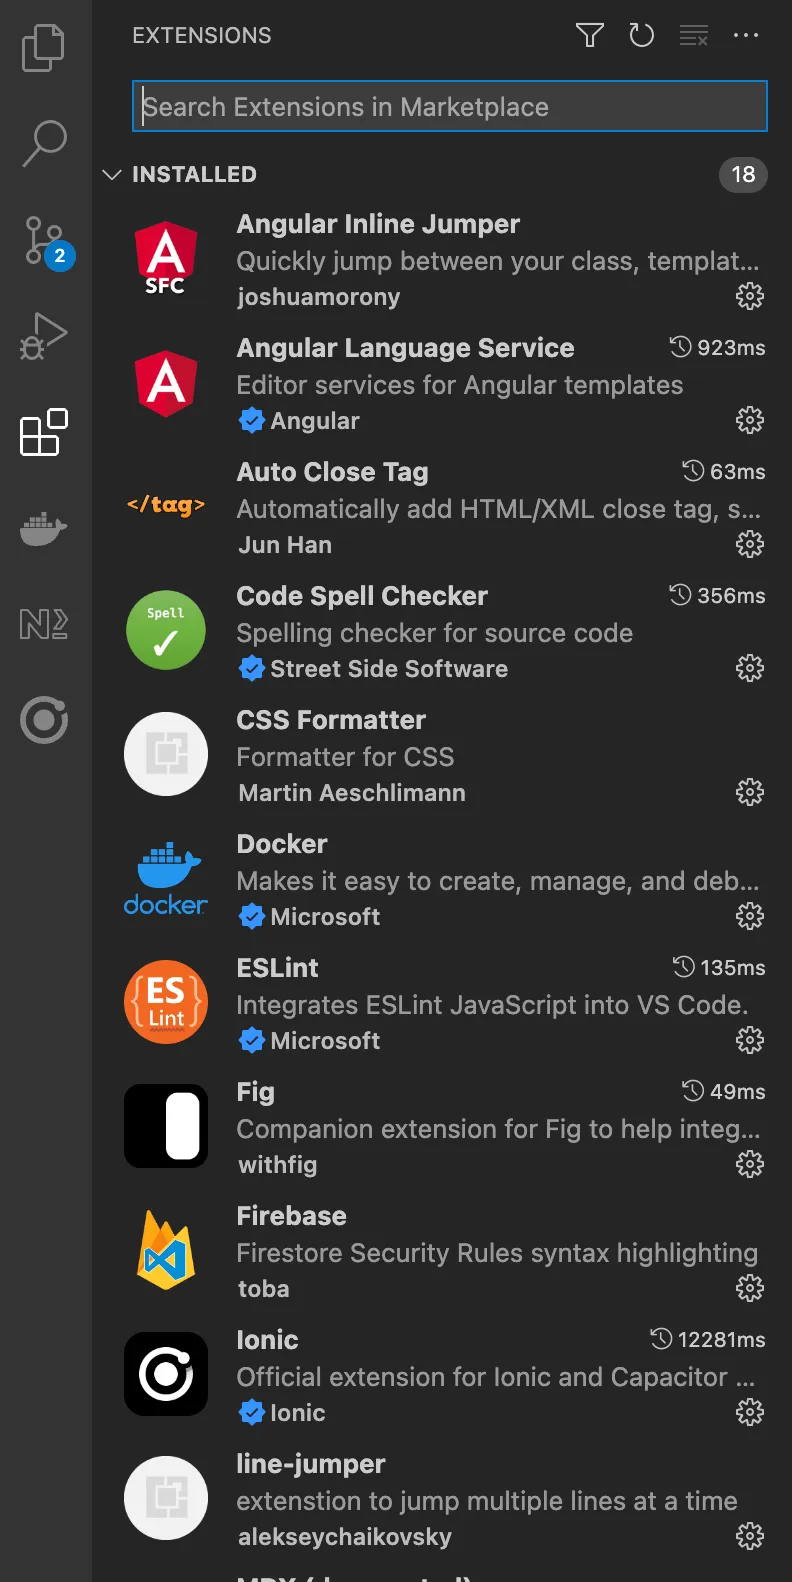Open the Explorer view in activity bar

44,47
